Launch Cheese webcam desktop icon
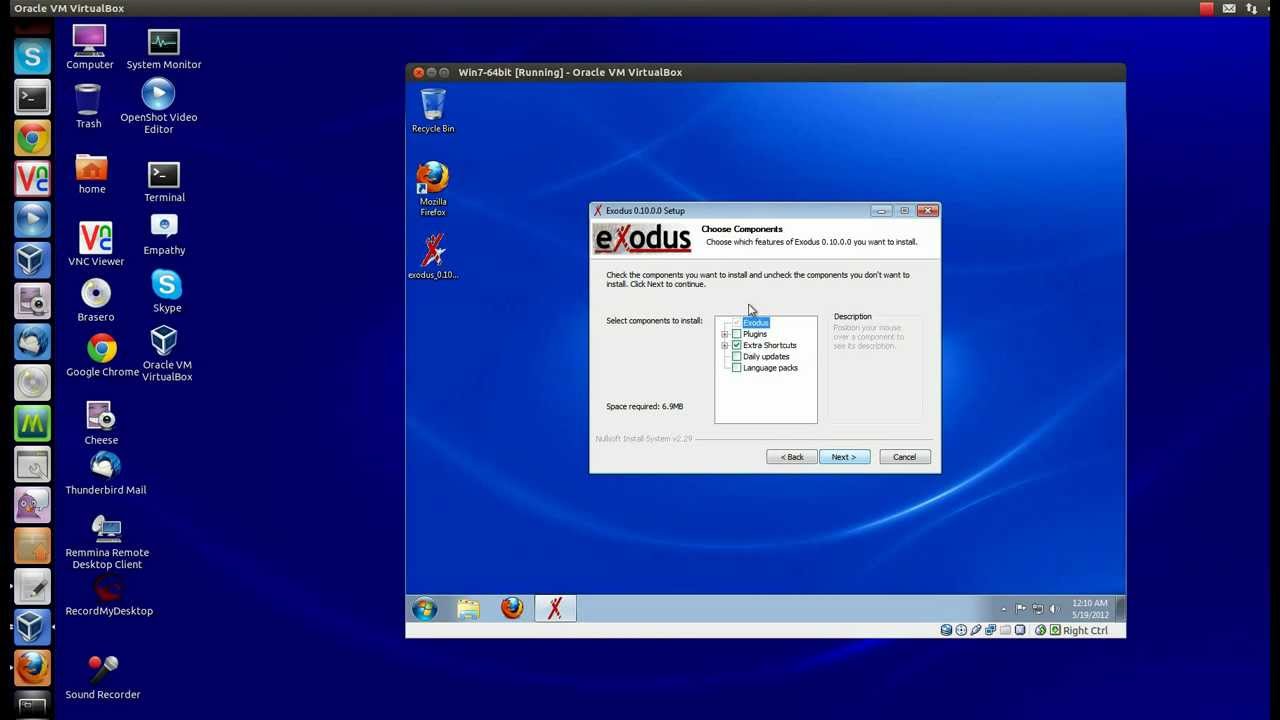The width and height of the screenshot is (1280, 720). (x=101, y=422)
